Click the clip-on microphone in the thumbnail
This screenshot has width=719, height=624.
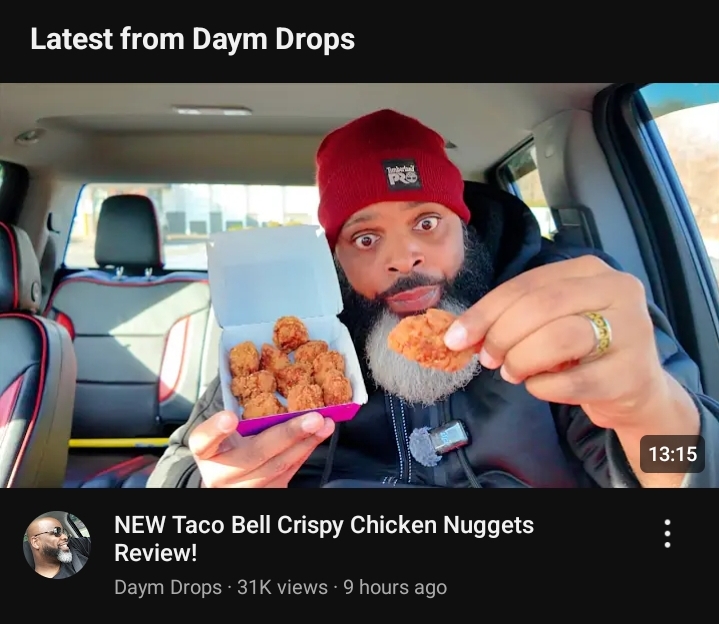click(x=439, y=443)
